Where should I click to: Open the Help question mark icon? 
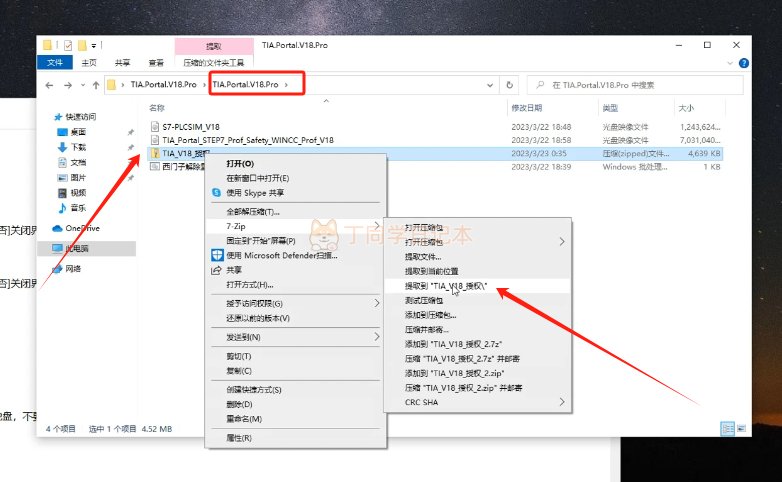744,63
